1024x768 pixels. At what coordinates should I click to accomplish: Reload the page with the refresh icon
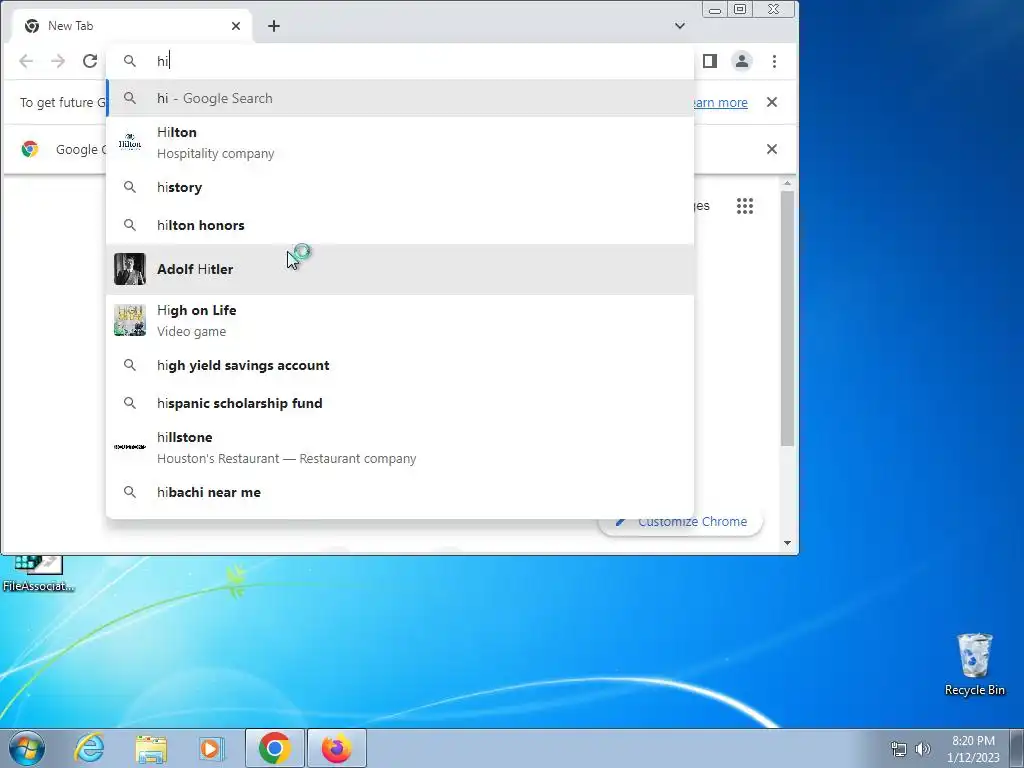click(x=90, y=61)
